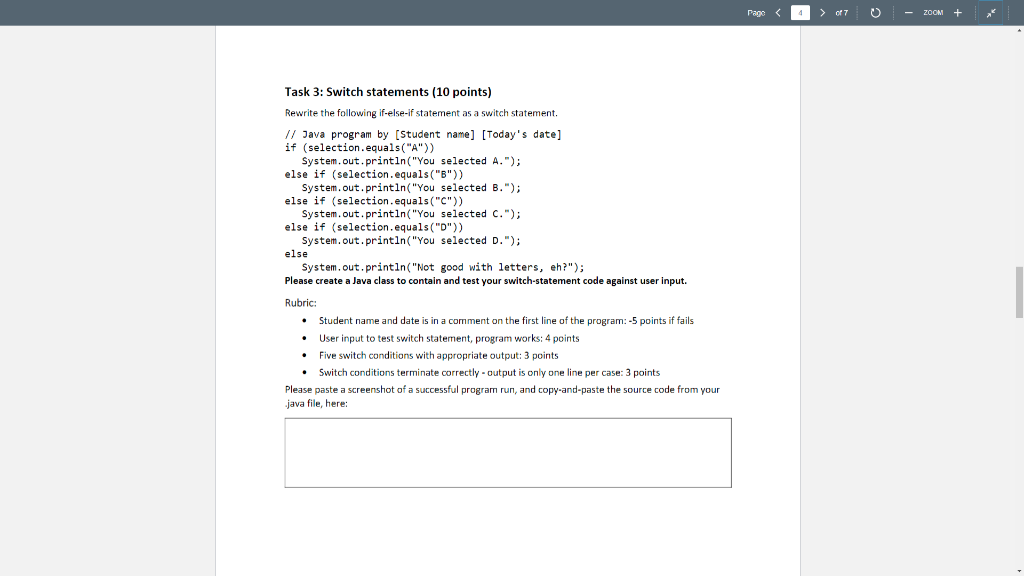This screenshot has width=1024, height=576.
Task: Select the page number input showing 4
Action: pos(800,12)
